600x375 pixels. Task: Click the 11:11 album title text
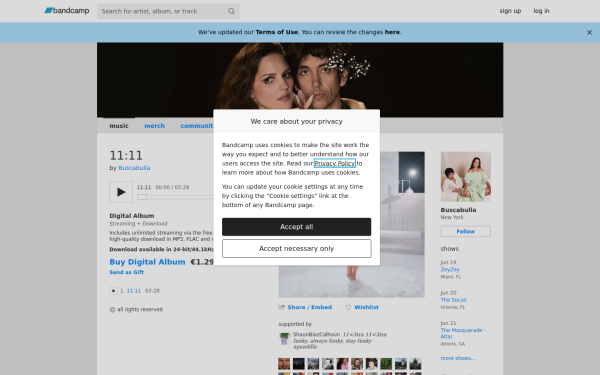tap(126, 156)
